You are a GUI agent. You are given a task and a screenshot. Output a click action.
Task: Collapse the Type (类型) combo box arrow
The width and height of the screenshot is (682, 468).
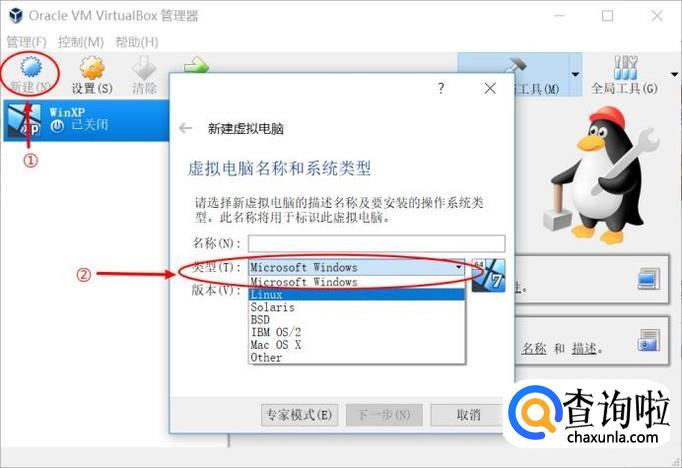458,267
